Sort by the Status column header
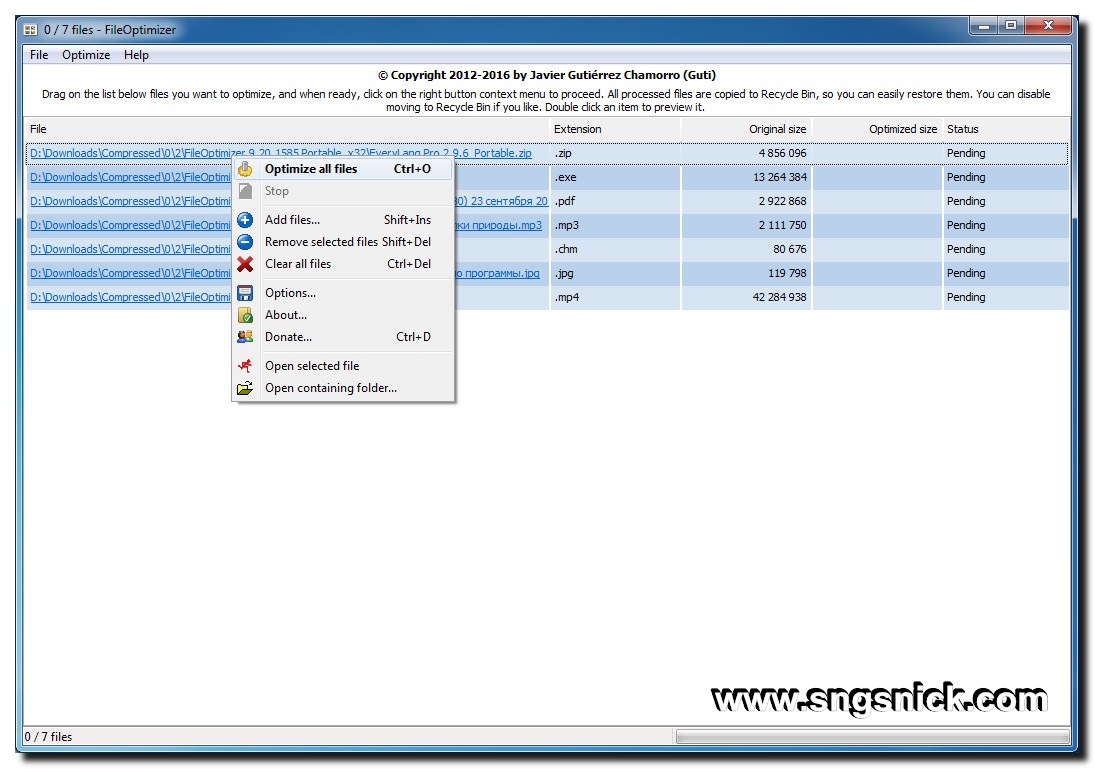This screenshot has width=1095, height=769. click(1006, 129)
